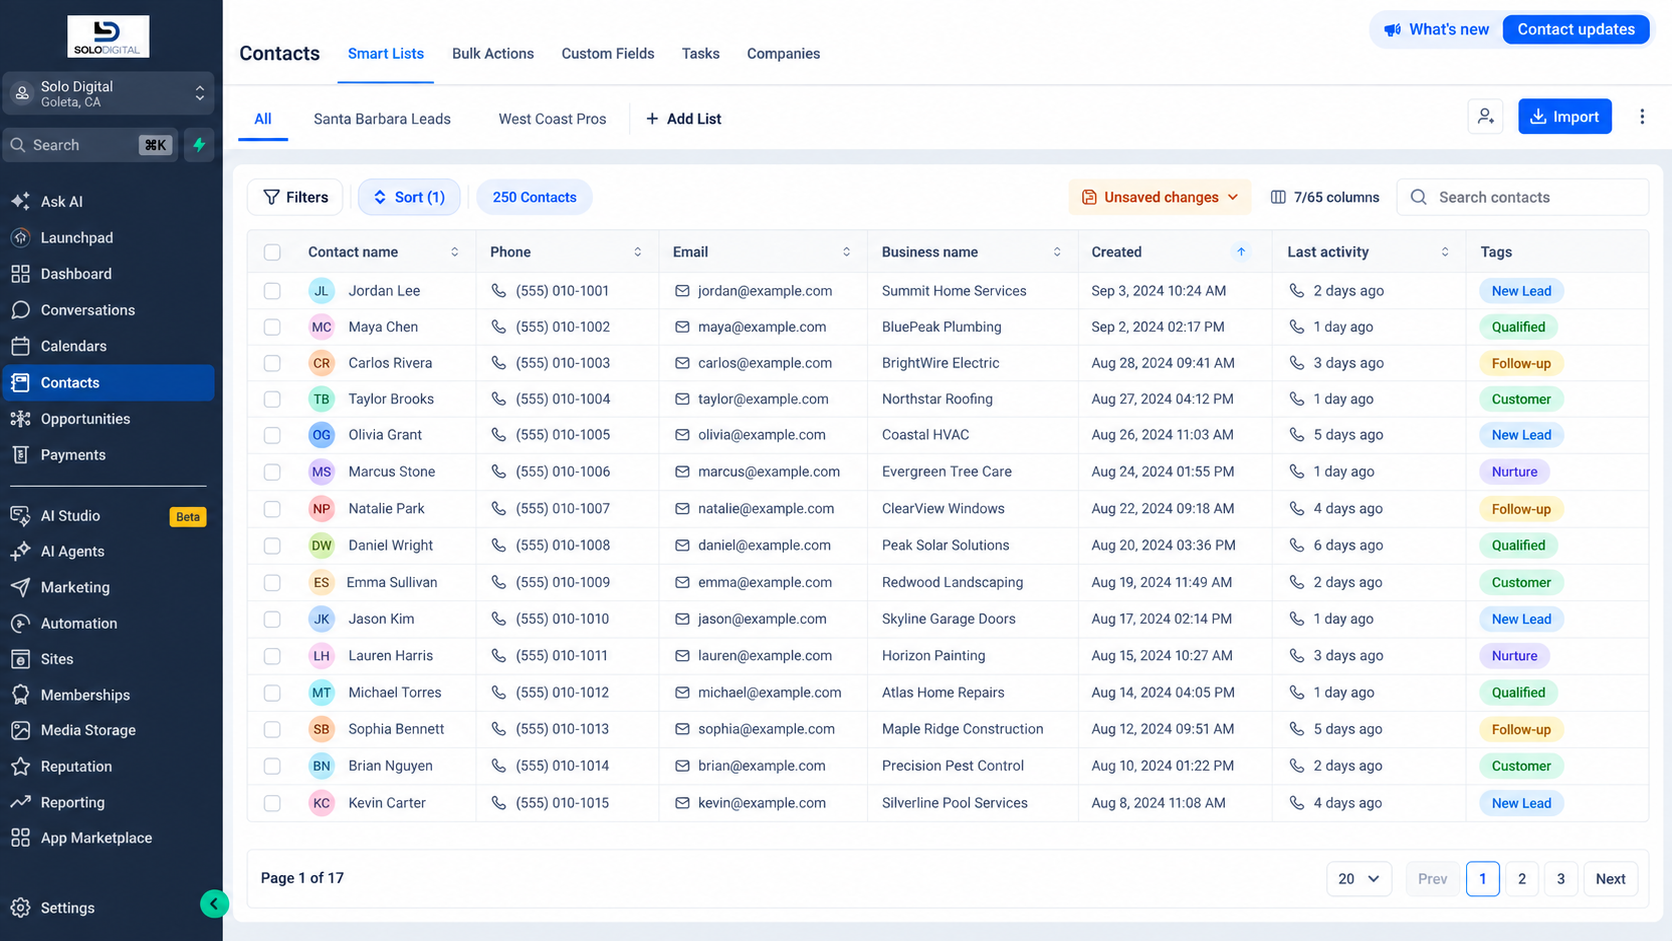
Task: Click the Search contacts field
Action: click(1522, 197)
